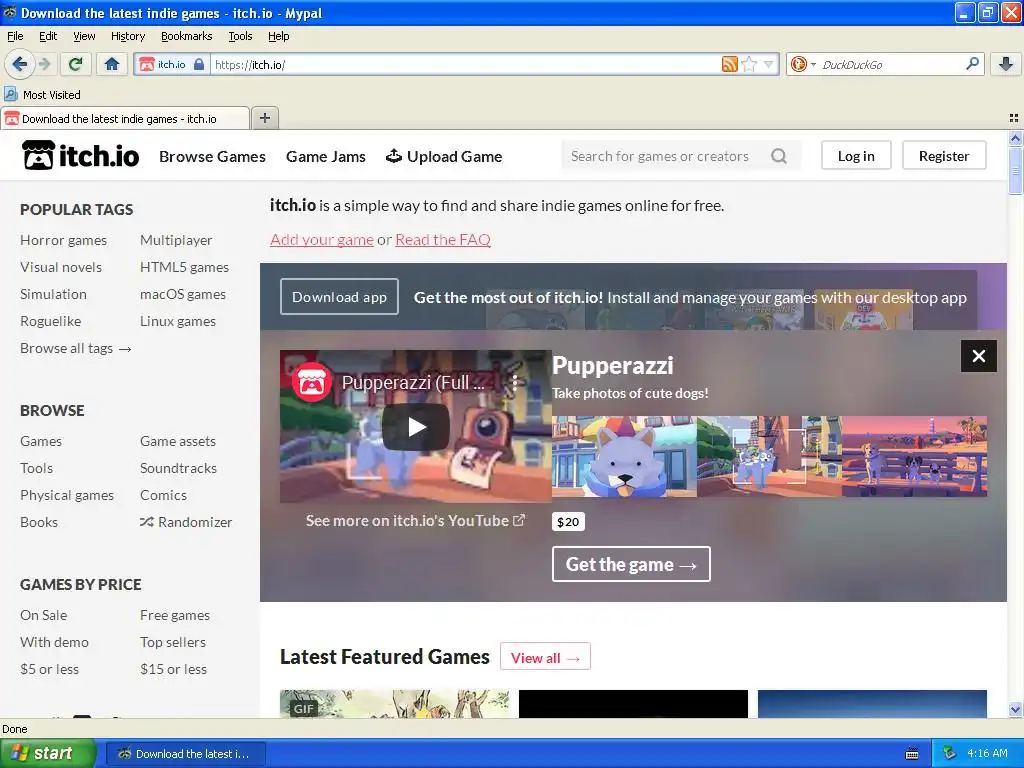Open the File menu

[15, 36]
